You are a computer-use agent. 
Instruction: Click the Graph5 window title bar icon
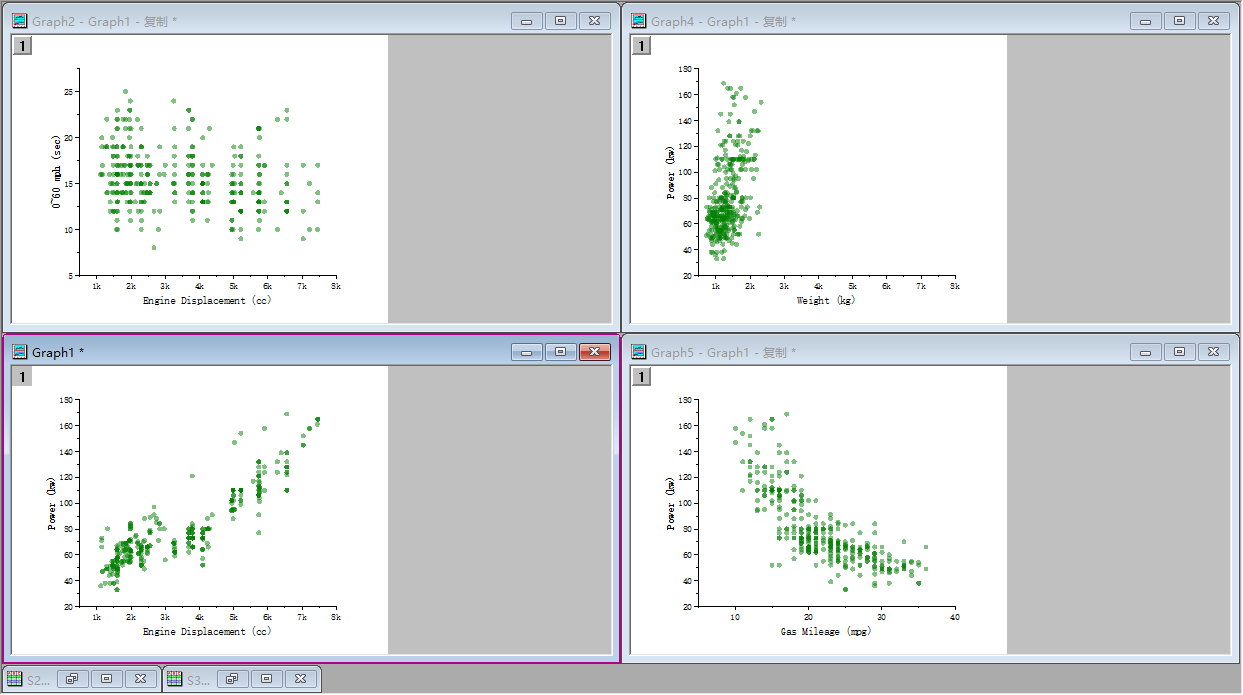pos(639,352)
